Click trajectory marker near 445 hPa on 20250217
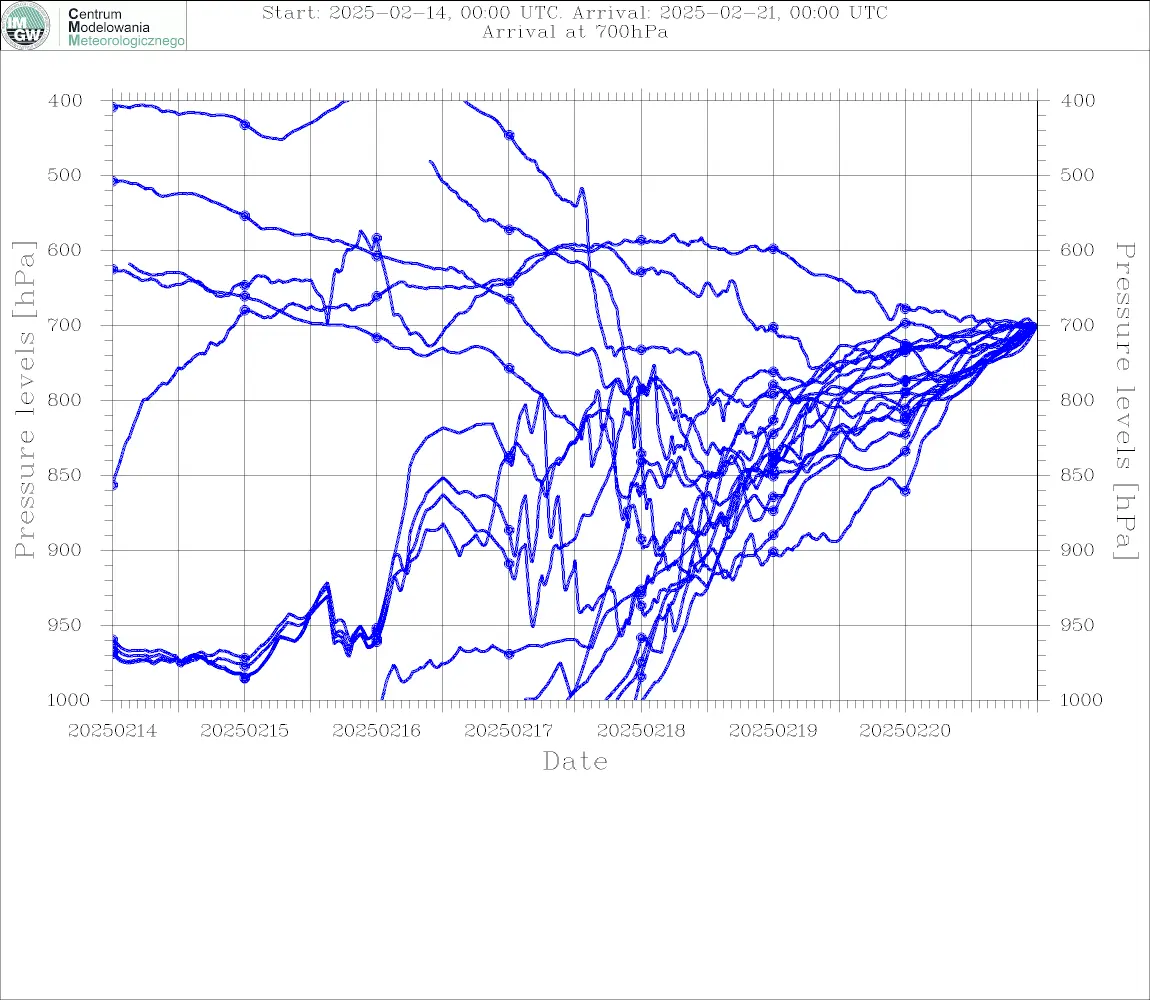 [509, 136]
